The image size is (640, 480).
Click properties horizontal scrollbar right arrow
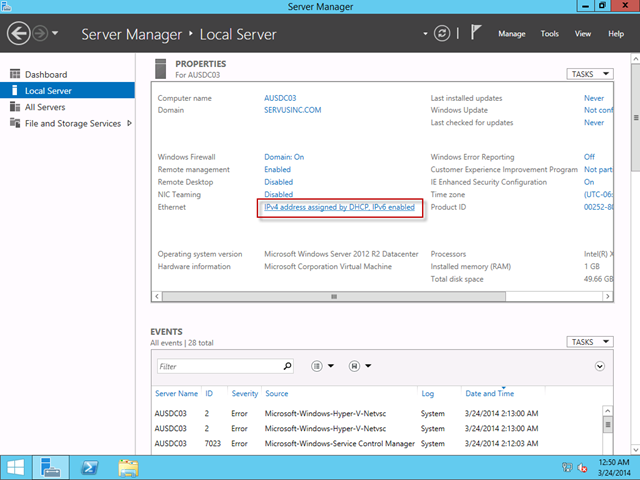608,296
